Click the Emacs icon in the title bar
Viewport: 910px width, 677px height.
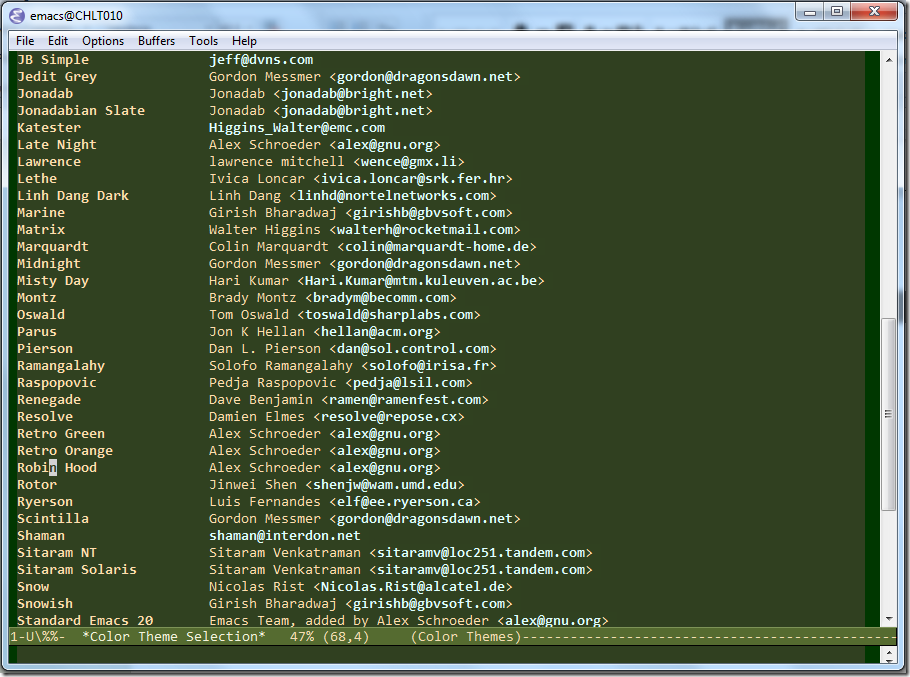[x=17, y=16]
